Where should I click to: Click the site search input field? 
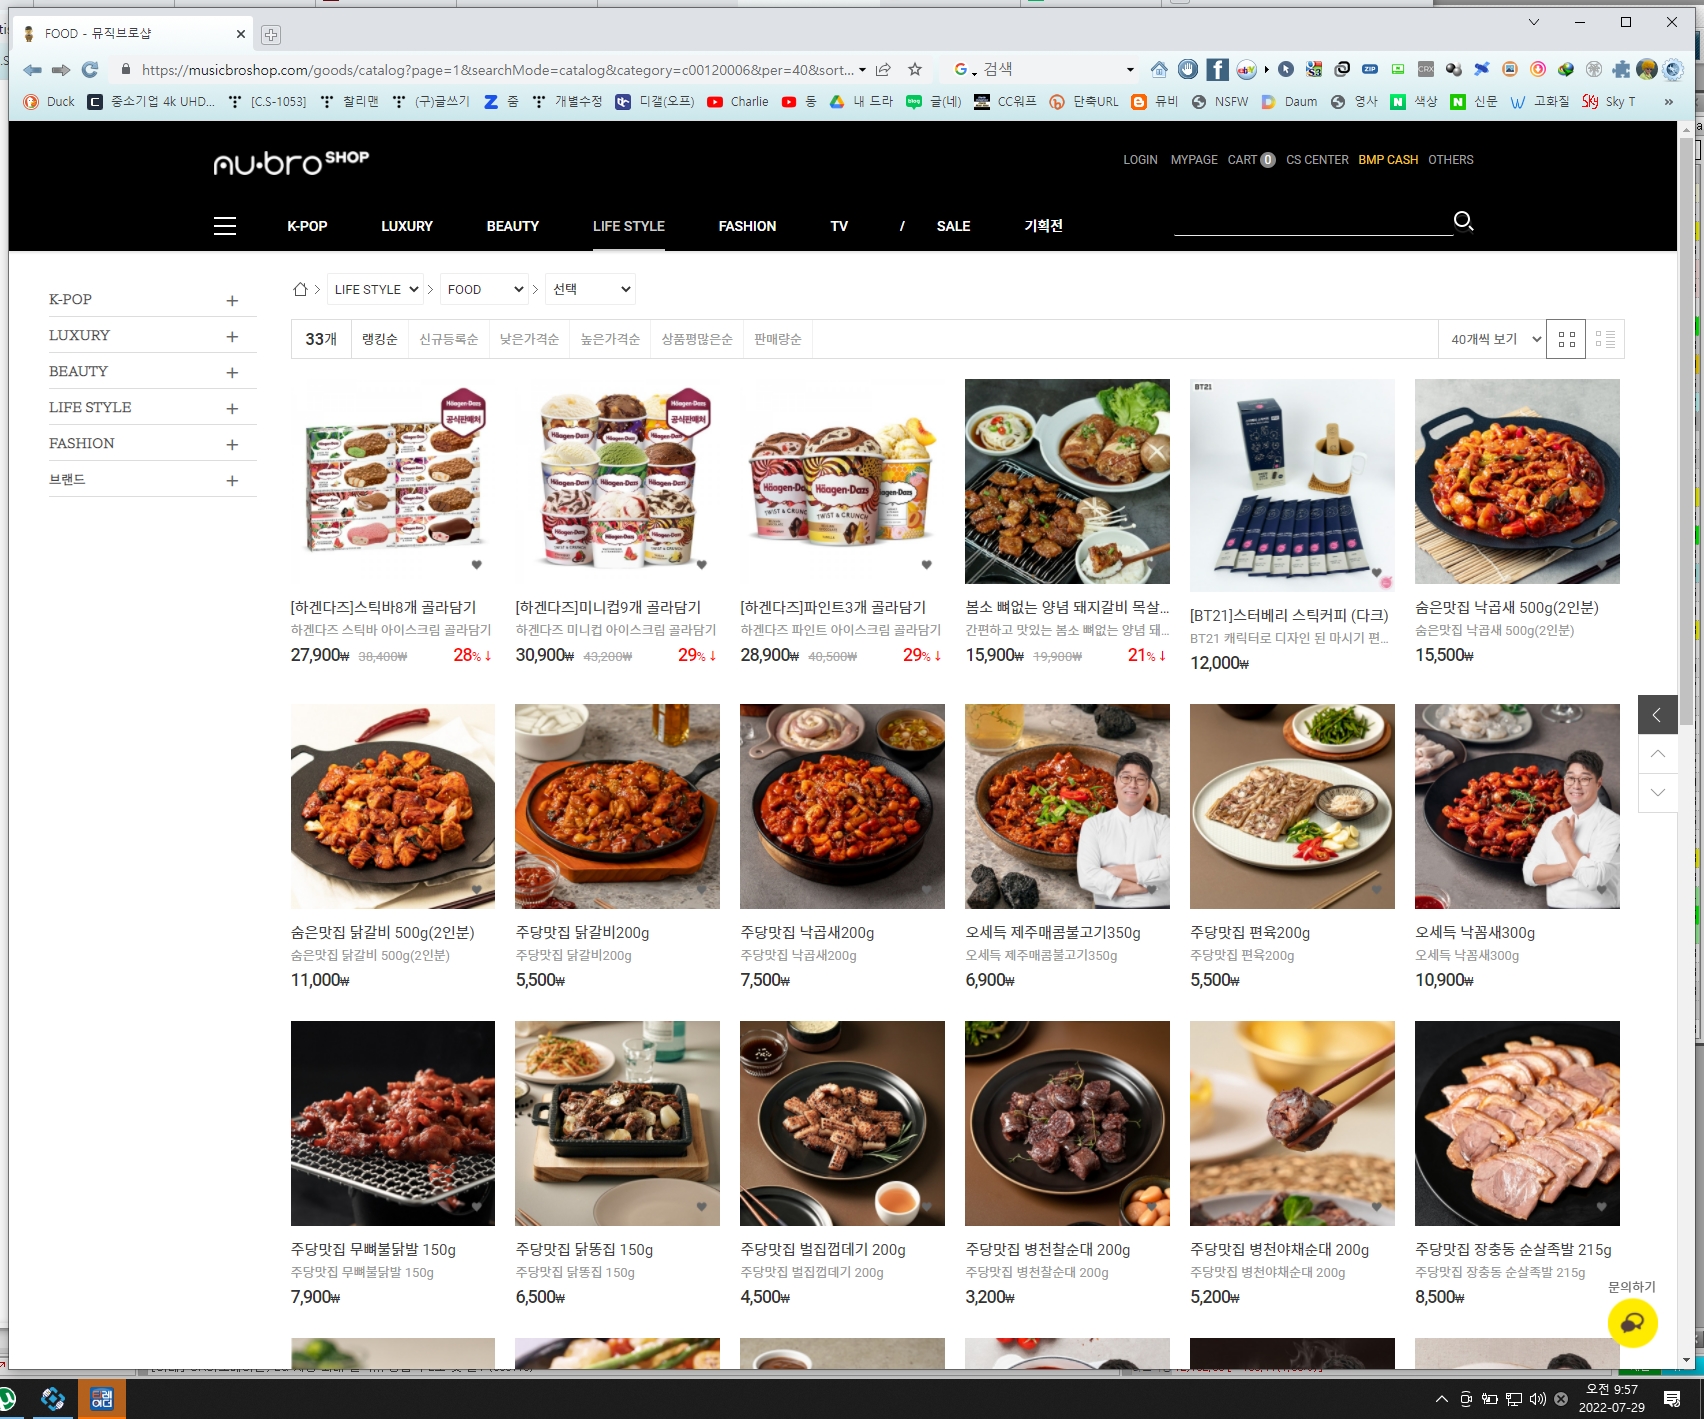1312,222
